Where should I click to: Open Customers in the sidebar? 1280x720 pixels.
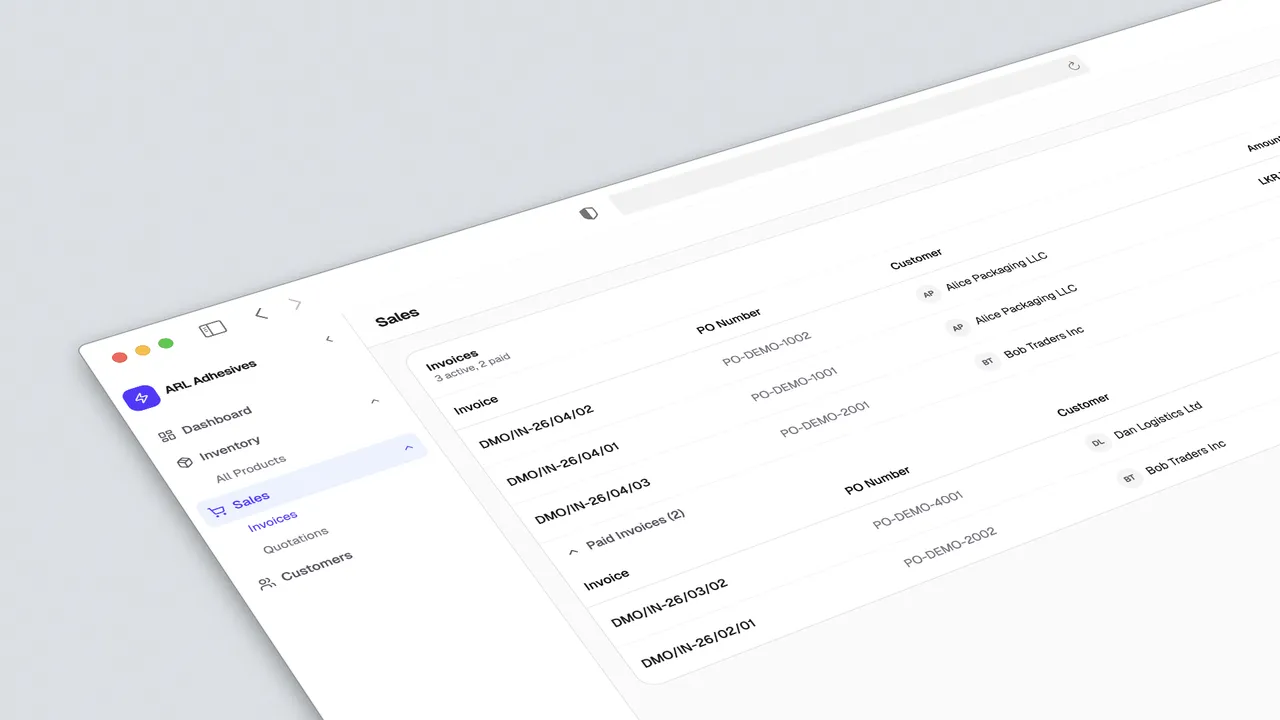(317, 566)
